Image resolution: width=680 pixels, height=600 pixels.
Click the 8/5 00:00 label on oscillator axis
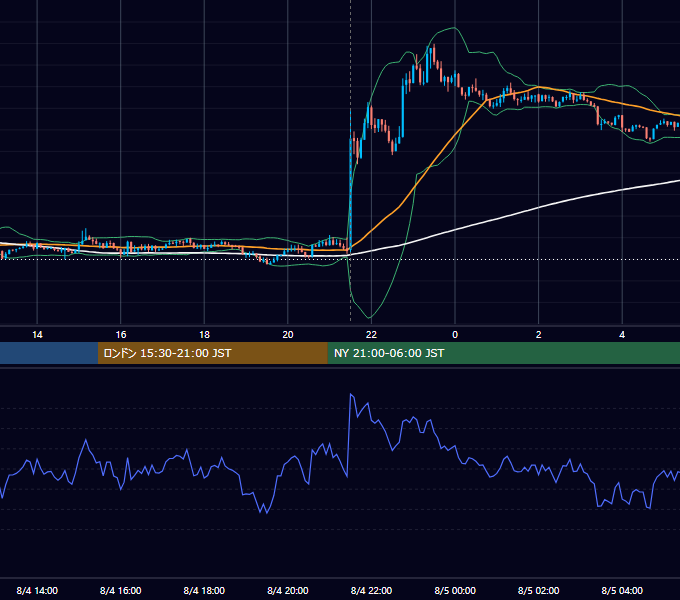point(455,590)
